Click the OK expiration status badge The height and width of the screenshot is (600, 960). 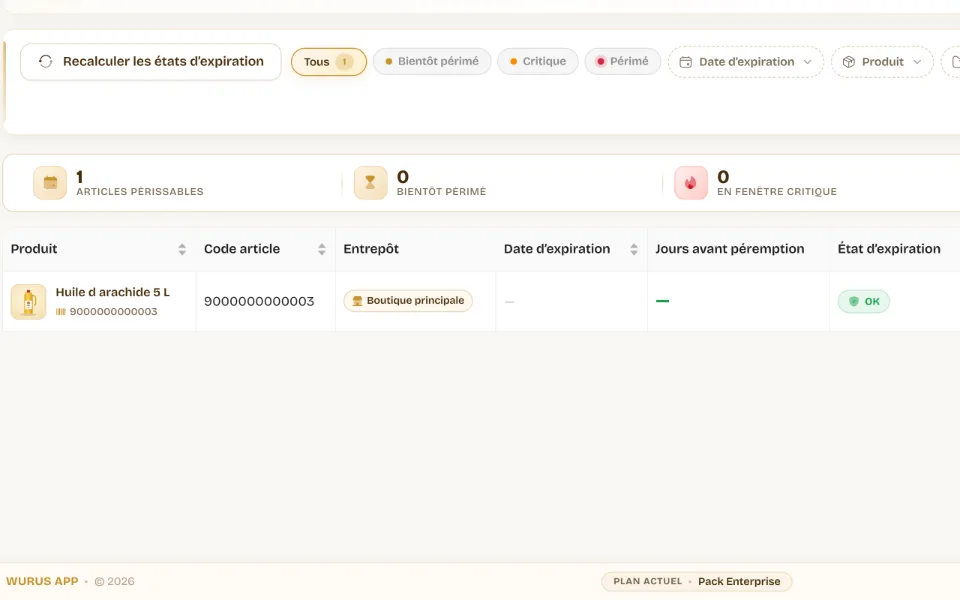(x=863, y=301)
